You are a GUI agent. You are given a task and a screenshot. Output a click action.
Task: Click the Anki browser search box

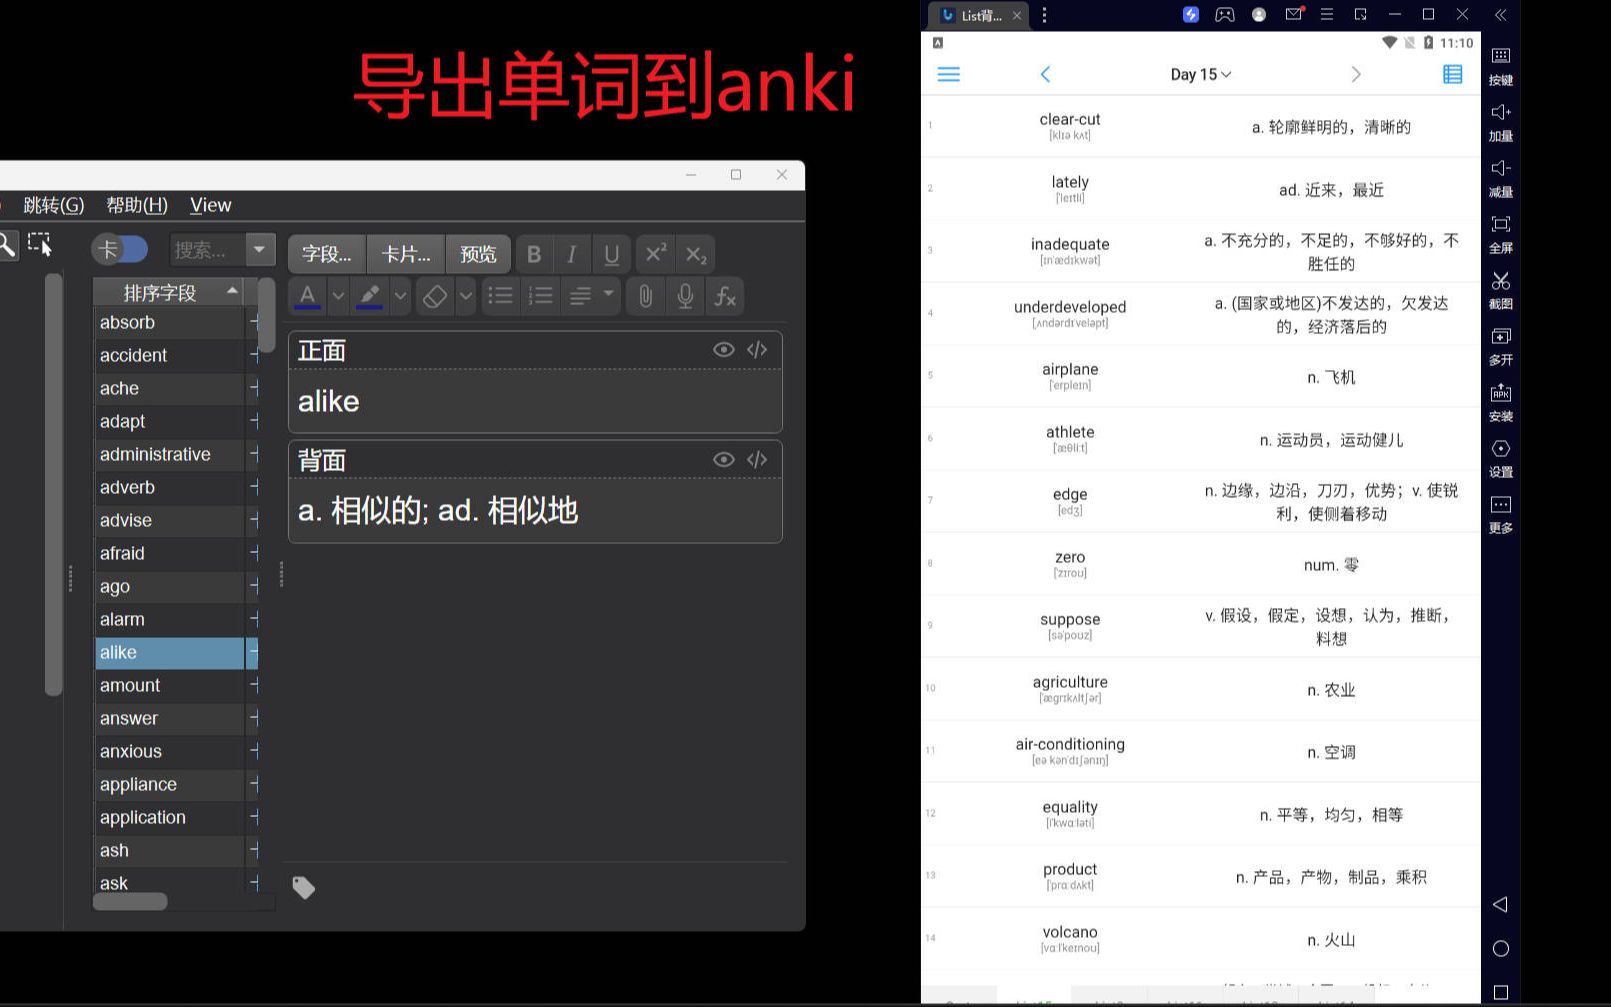point(207,250)
